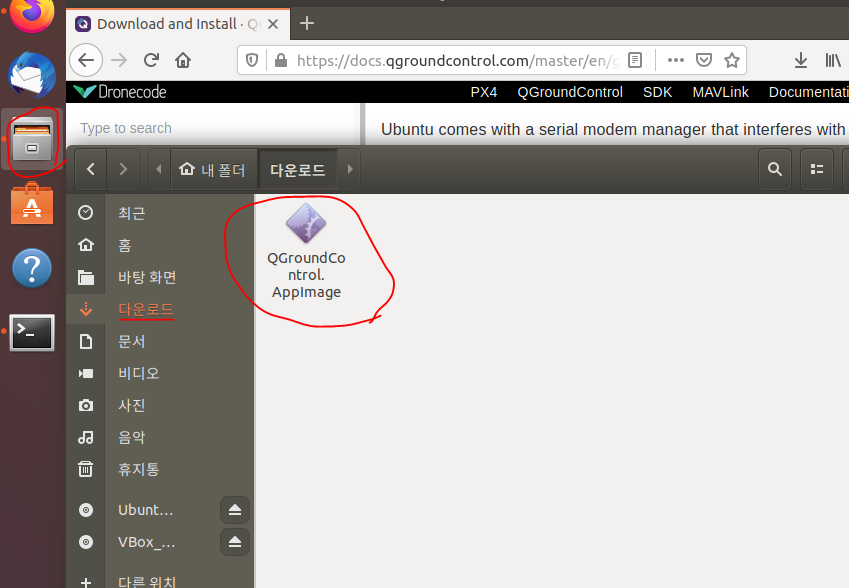Open Ubuntu Software from the dock

pyautogui.click(x=32, y=204)
